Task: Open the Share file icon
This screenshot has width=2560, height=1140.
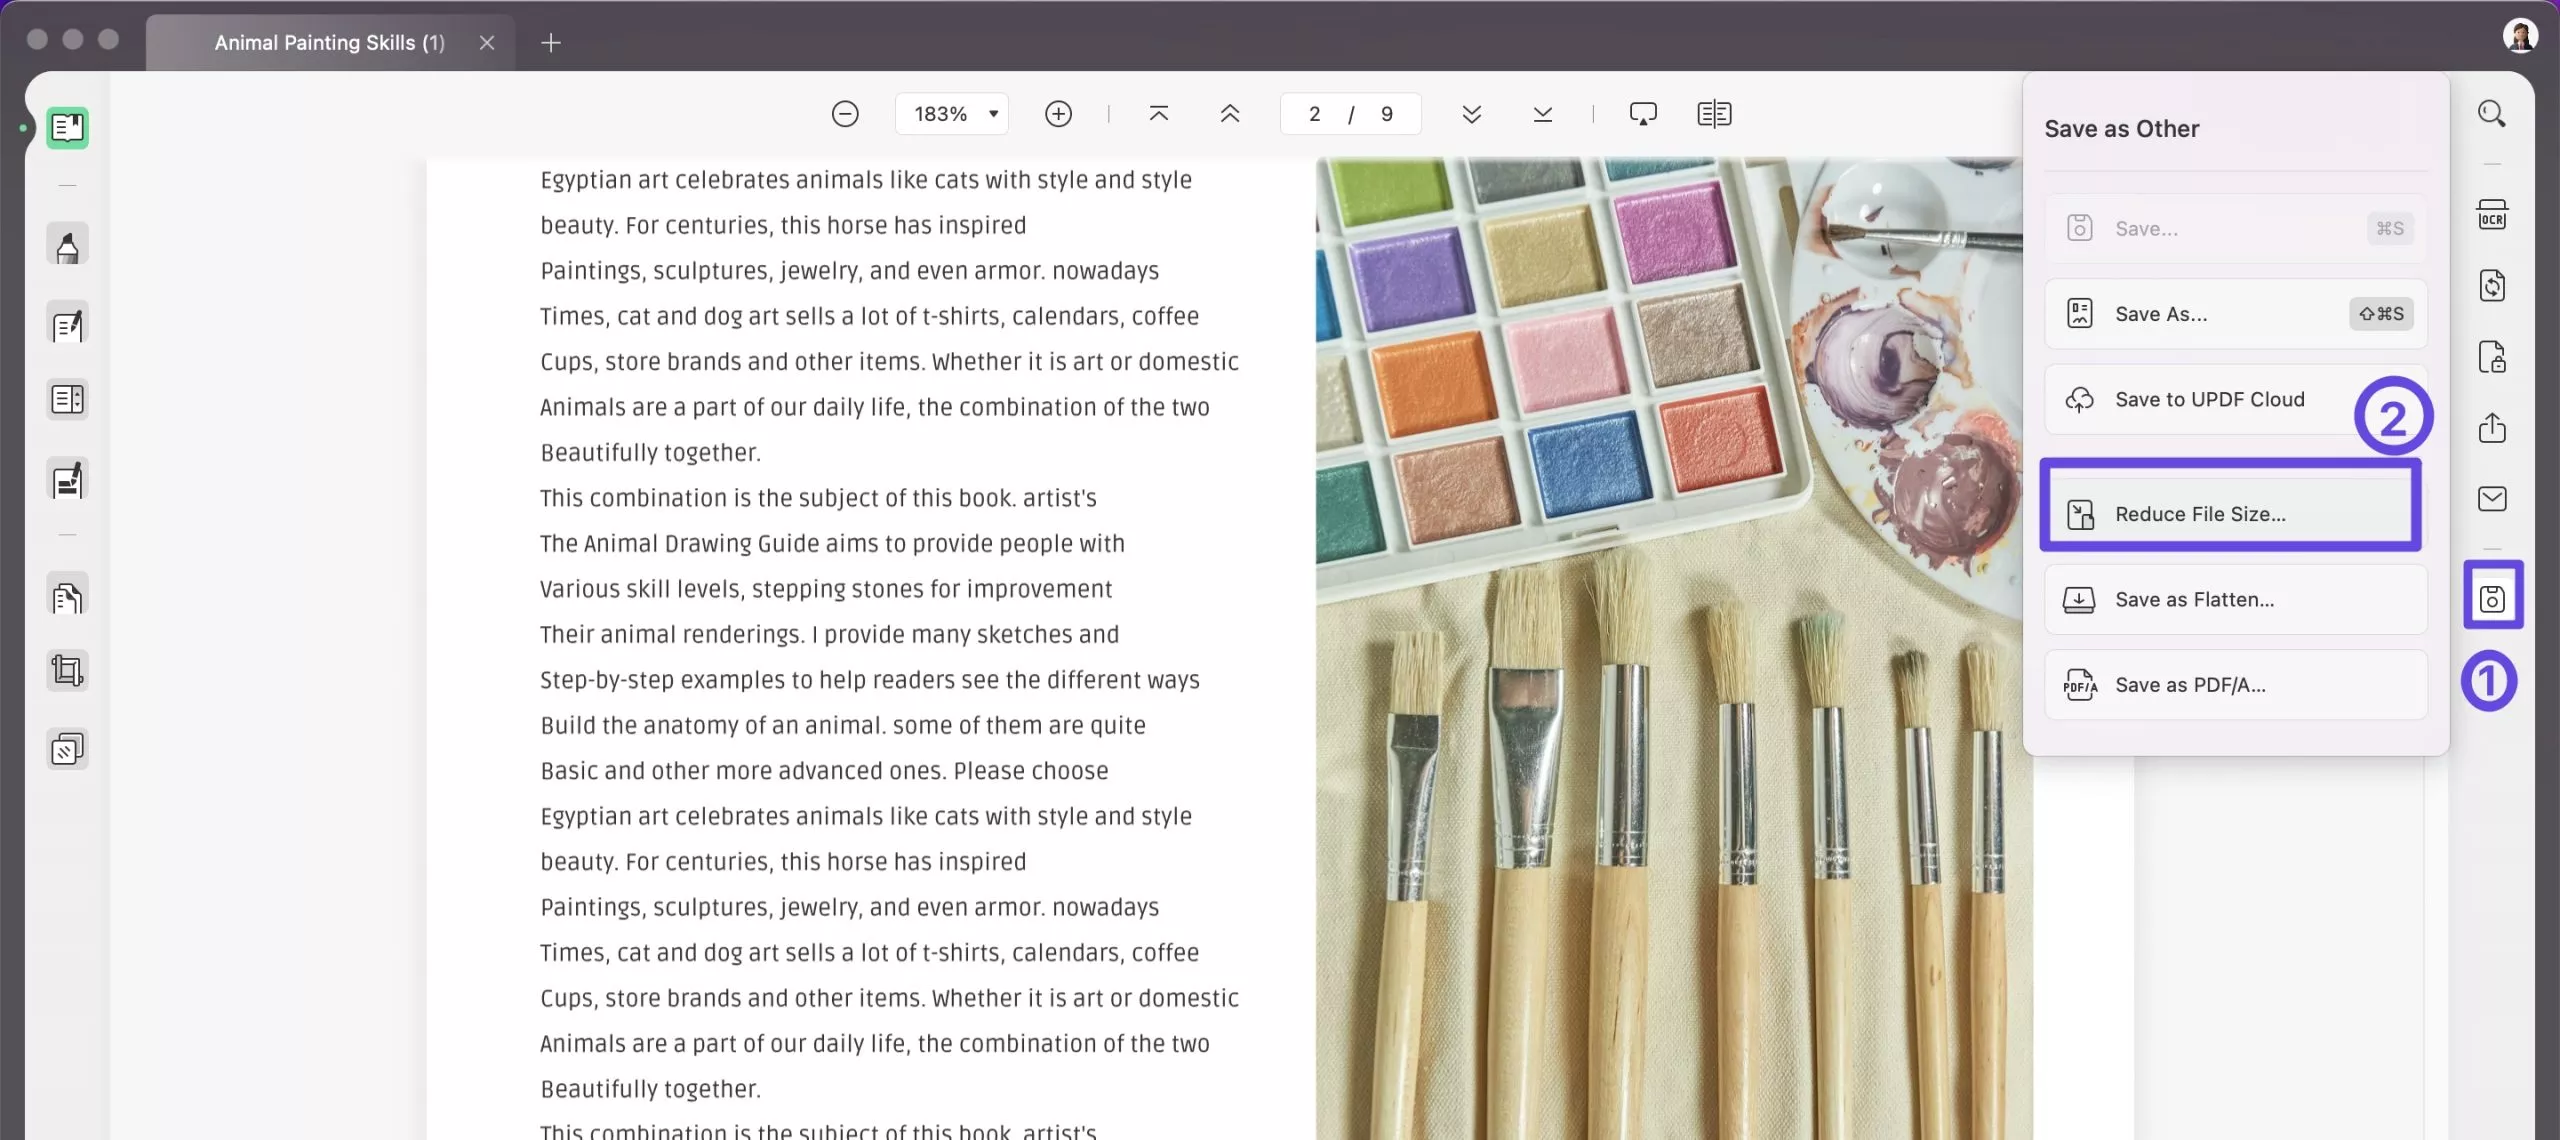Action: [x=2492, y=428]
